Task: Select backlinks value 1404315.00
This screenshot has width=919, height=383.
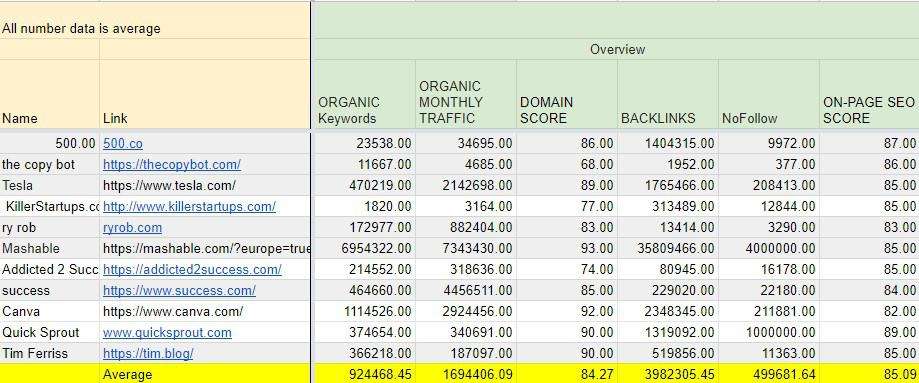Action: click(668, 144)
